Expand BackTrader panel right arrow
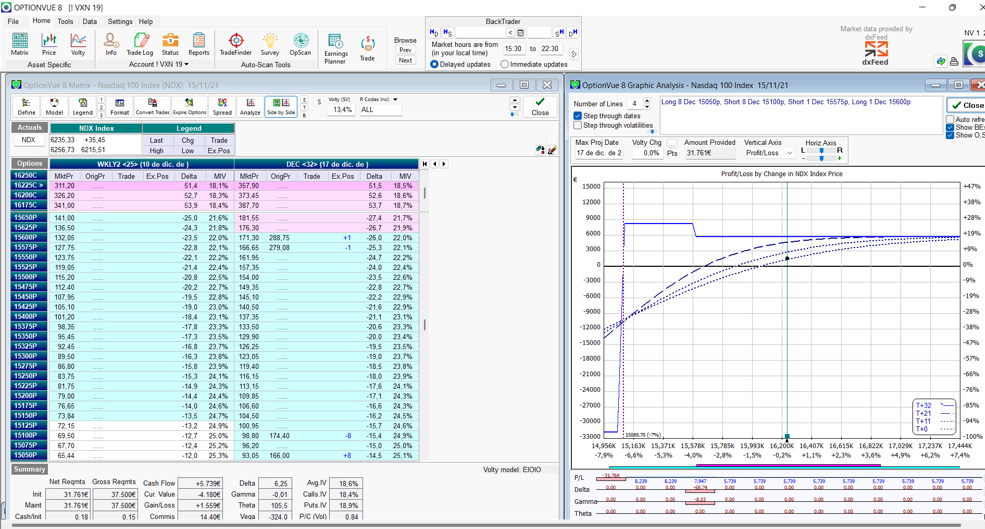 point(574,54)
